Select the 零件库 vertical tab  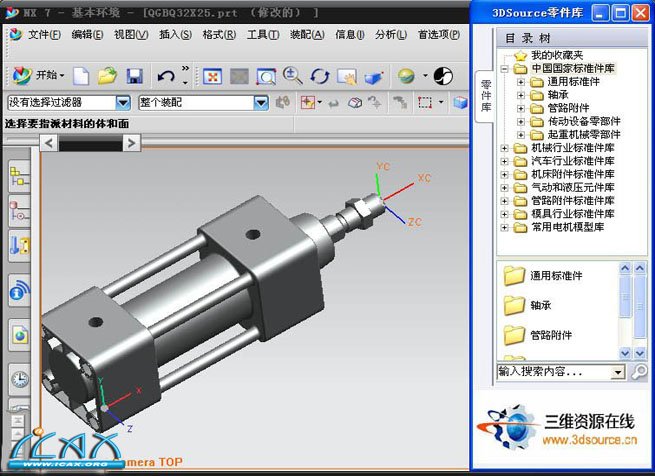[486, 93]
